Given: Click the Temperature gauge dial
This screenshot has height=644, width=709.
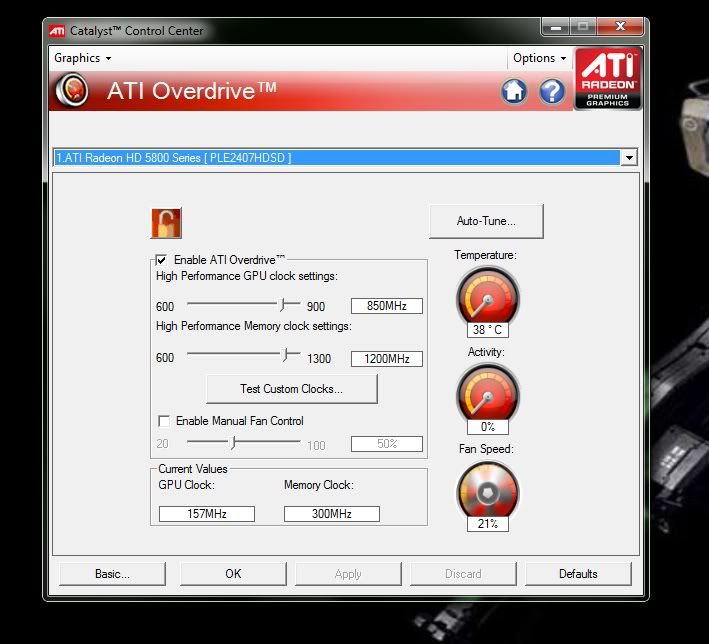Looking at the screenshot, I should click(487, 296).
